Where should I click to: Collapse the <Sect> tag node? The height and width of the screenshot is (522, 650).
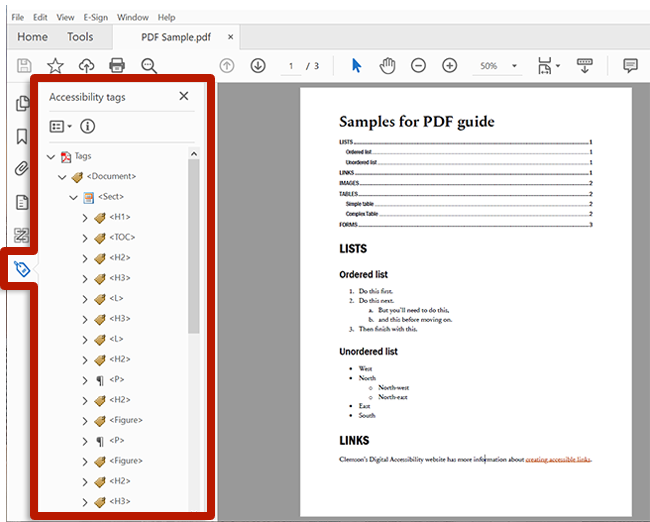point(73,197)
